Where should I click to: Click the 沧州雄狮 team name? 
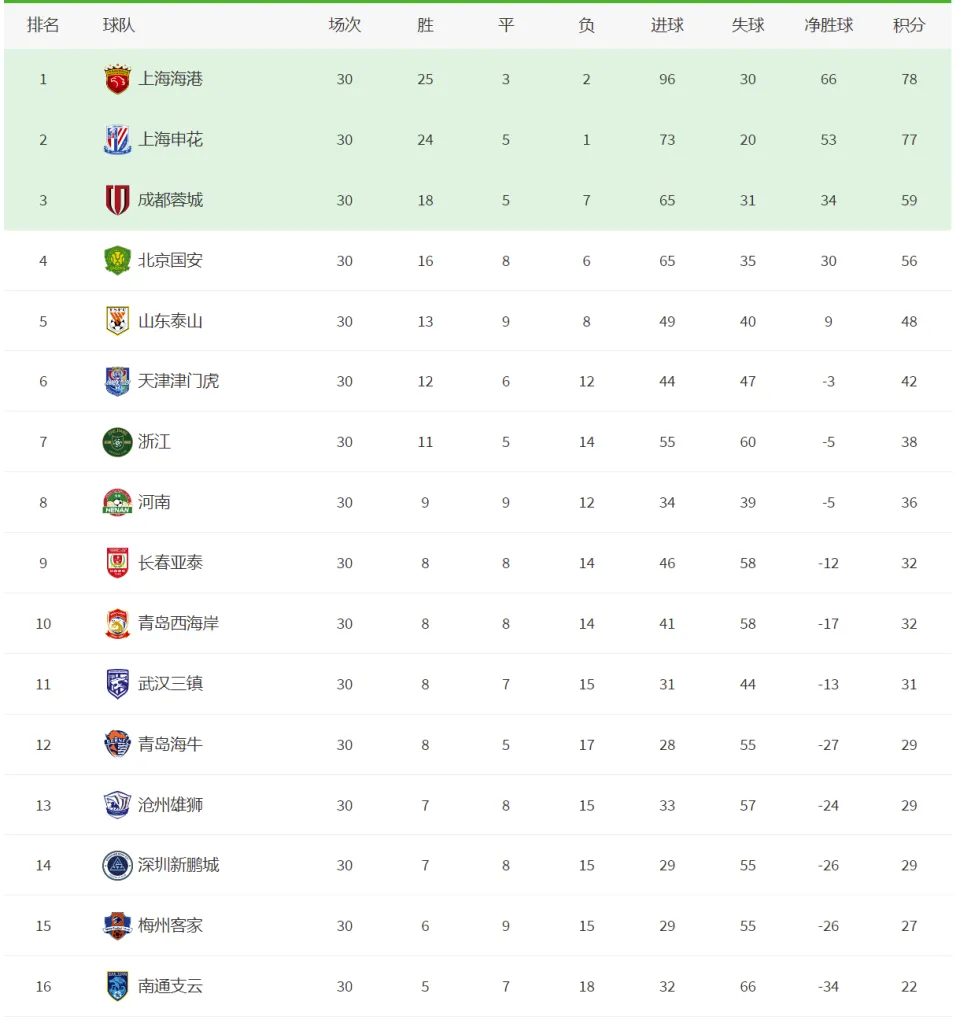170,805
